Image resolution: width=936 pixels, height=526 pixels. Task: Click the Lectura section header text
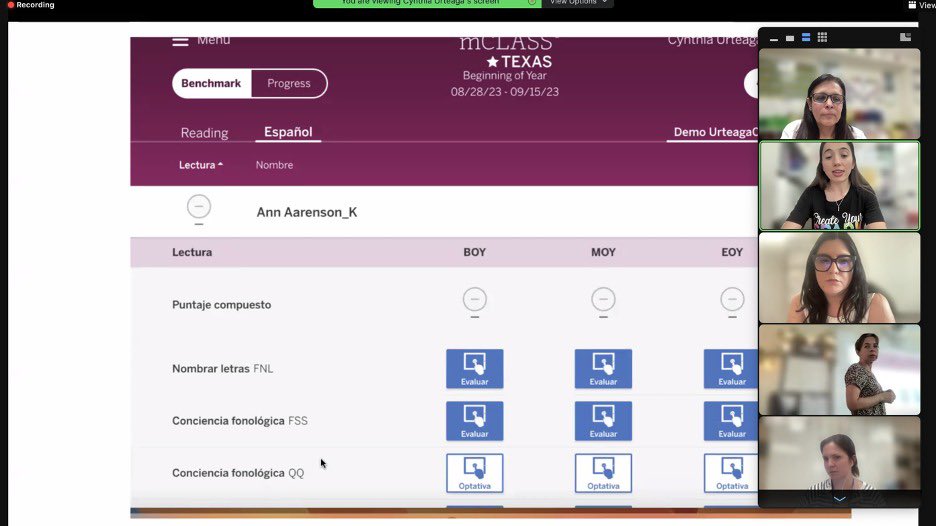[x=192, y=252]
